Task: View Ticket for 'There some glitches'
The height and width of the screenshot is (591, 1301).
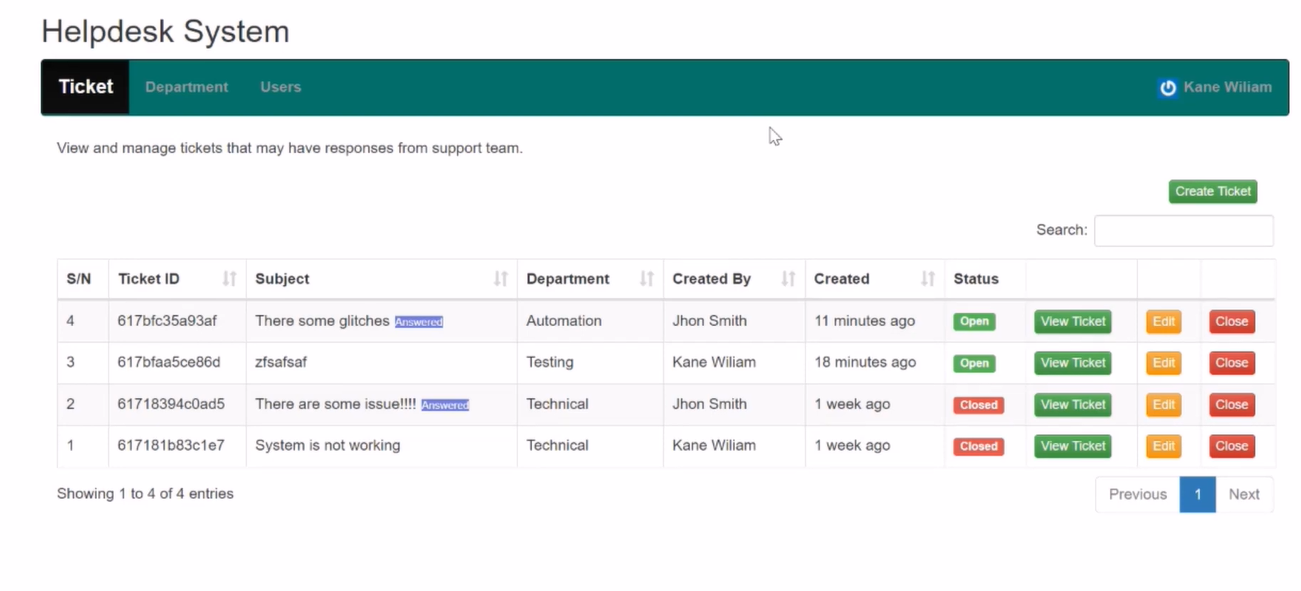Action: pos(1073,321)
